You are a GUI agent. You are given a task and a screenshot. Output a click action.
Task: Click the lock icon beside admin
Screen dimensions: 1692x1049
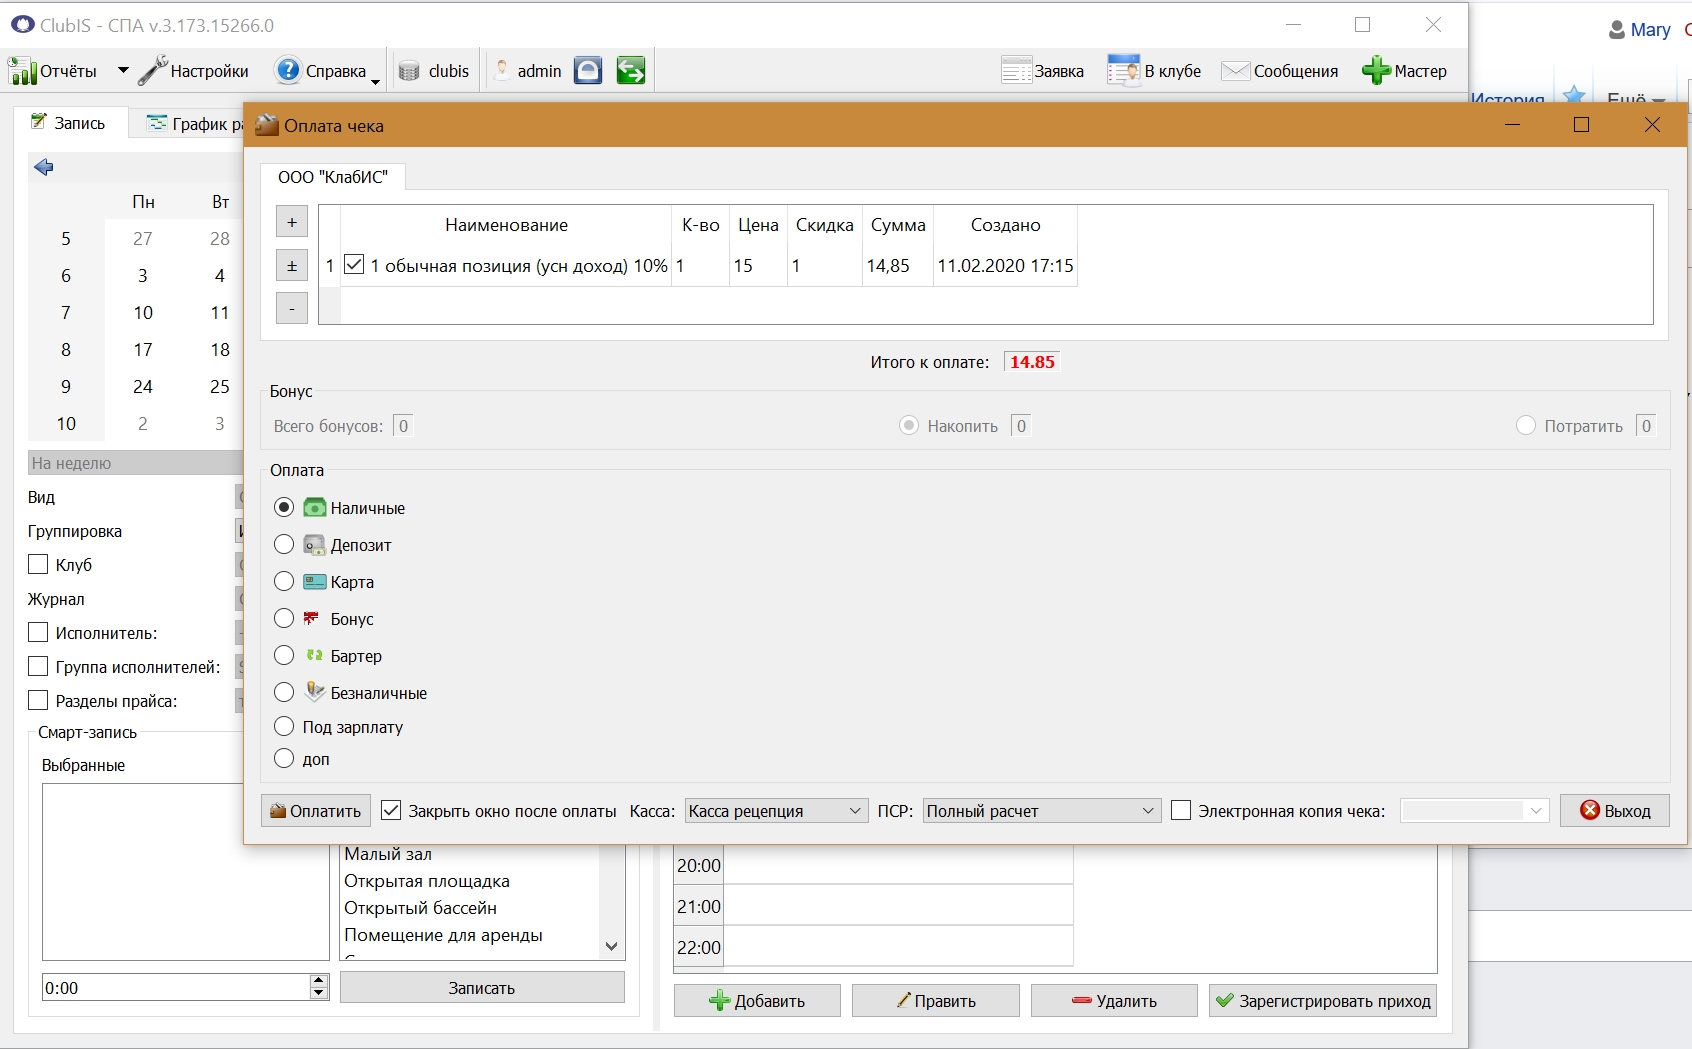tap(588, 70)
